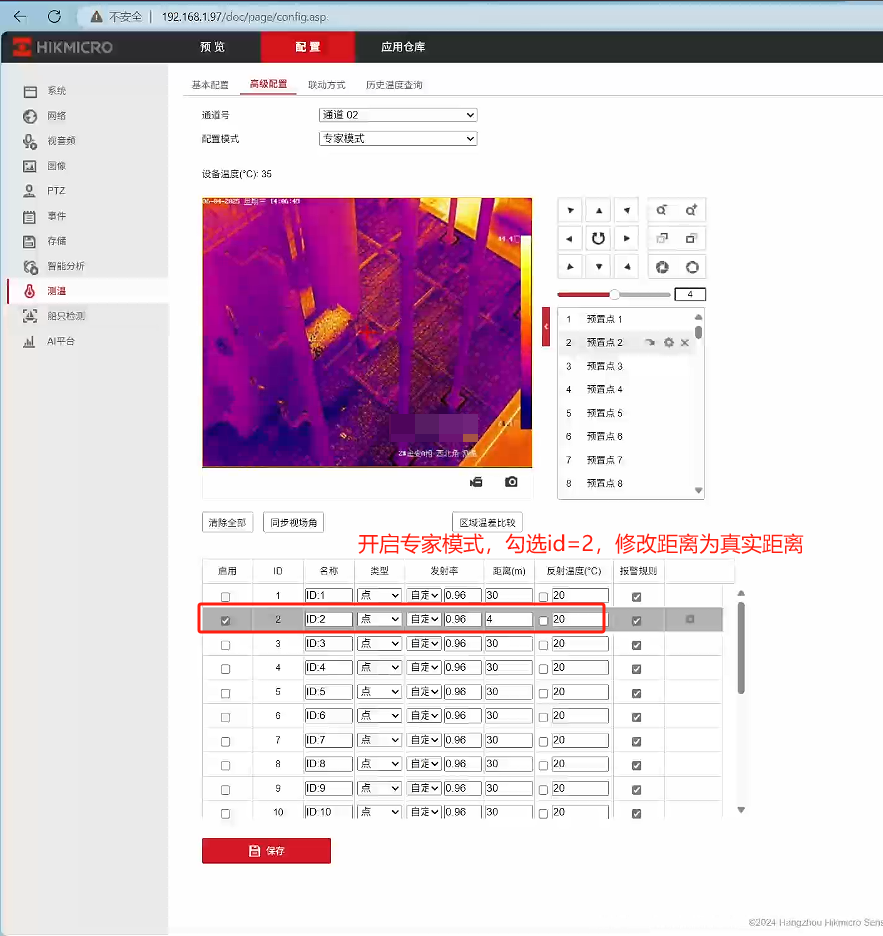The image size is (883, 936).
Task: Click the PTZ auto-scan center button
Action: [598, 238]
